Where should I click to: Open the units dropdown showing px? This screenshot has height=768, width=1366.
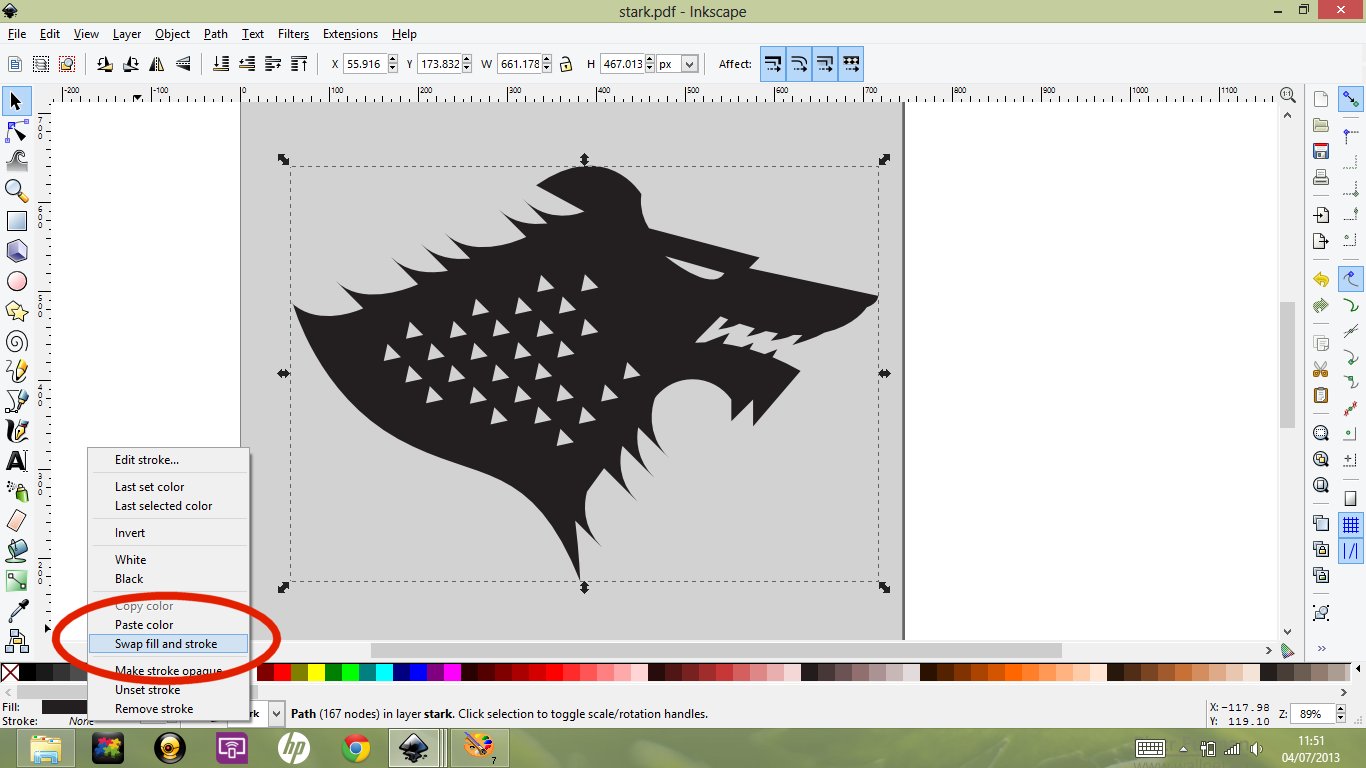tap(686, 63)
